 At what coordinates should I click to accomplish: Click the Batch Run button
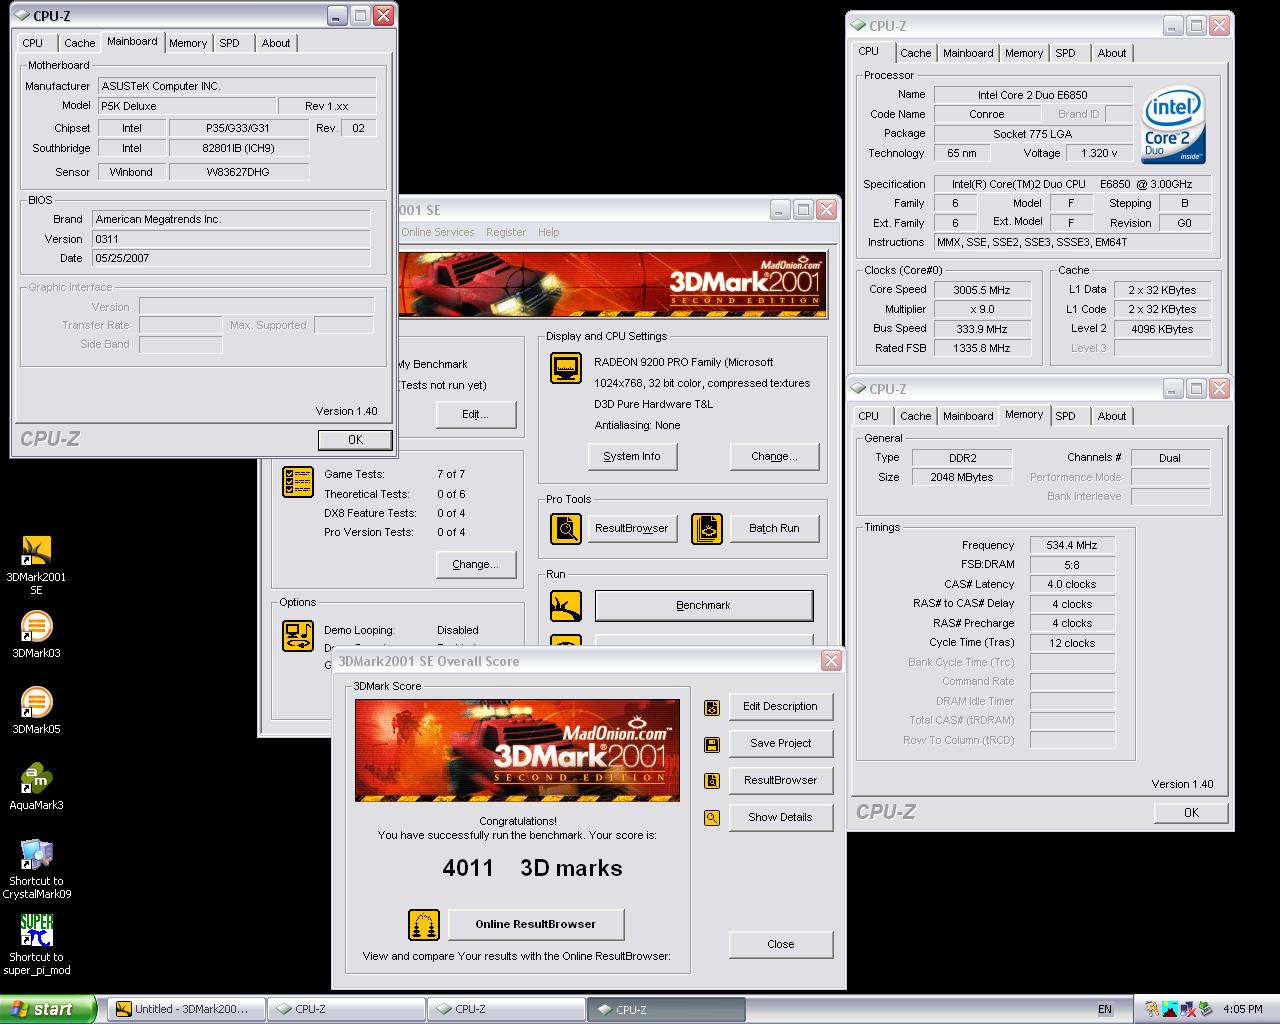[774, 528]
